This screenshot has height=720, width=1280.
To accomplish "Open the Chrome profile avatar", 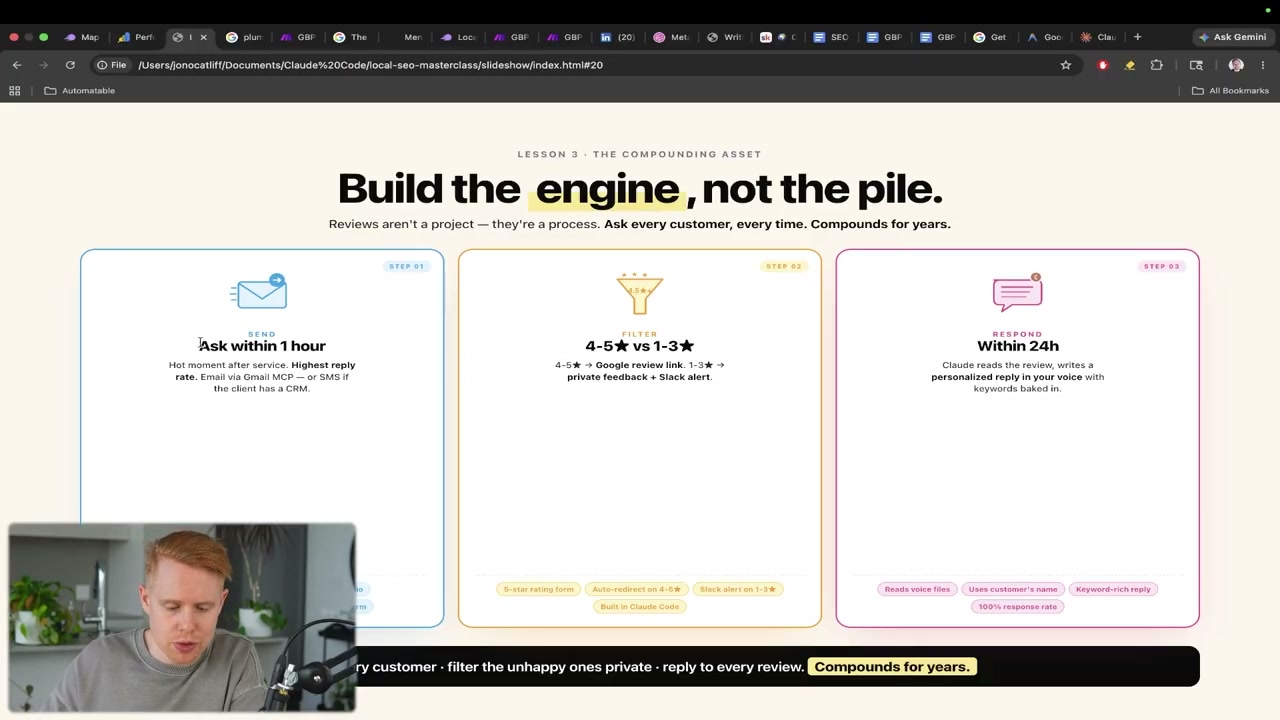I will coord(1236,65).
